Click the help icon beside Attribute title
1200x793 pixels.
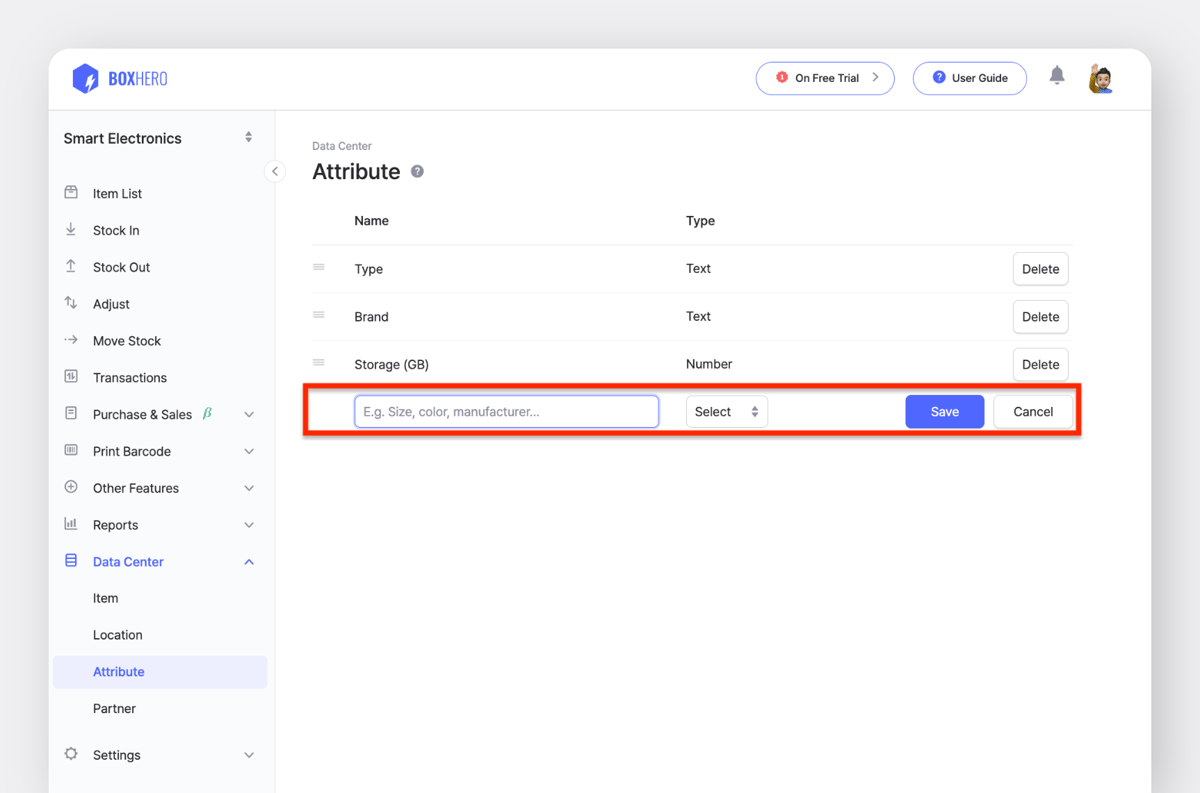(417, 172)
